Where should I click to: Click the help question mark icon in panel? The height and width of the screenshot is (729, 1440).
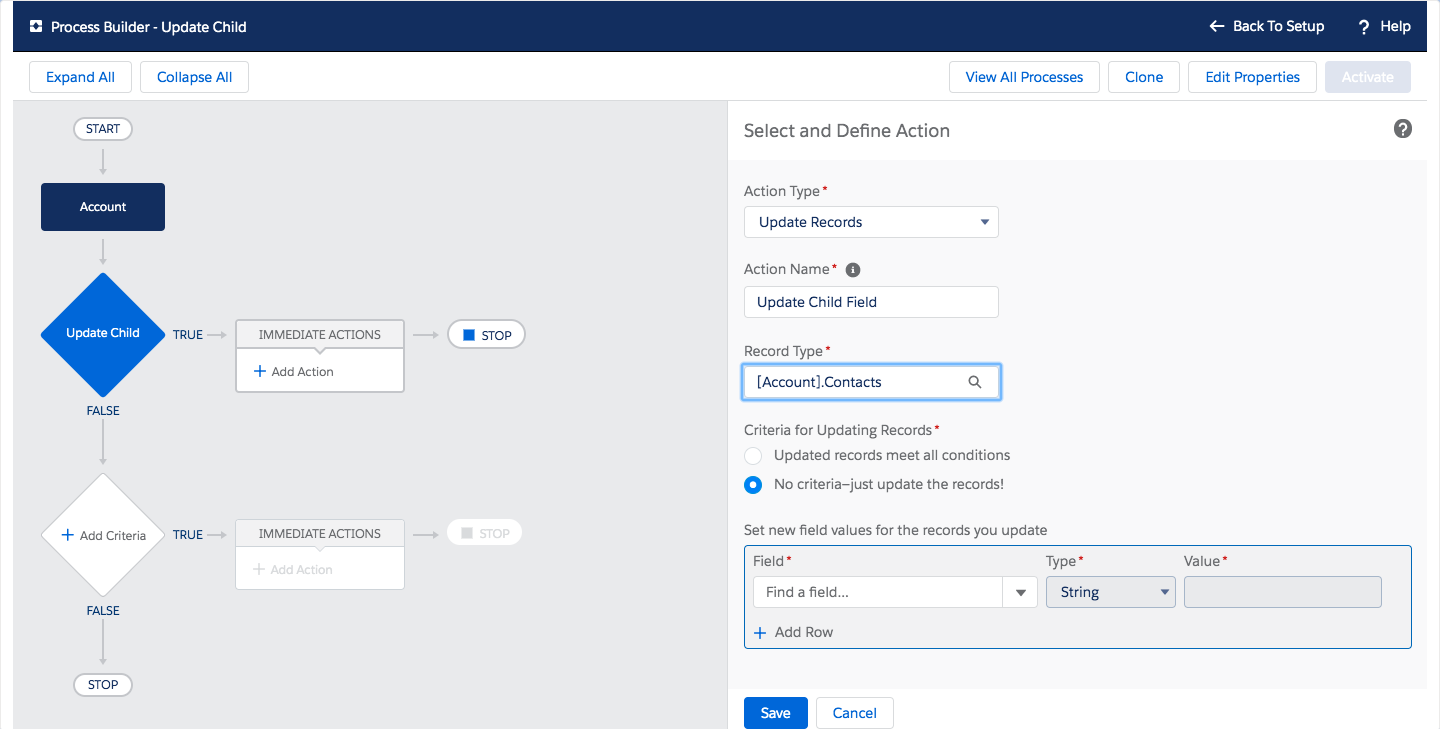pyautogui.click(x=1402, y=129)
